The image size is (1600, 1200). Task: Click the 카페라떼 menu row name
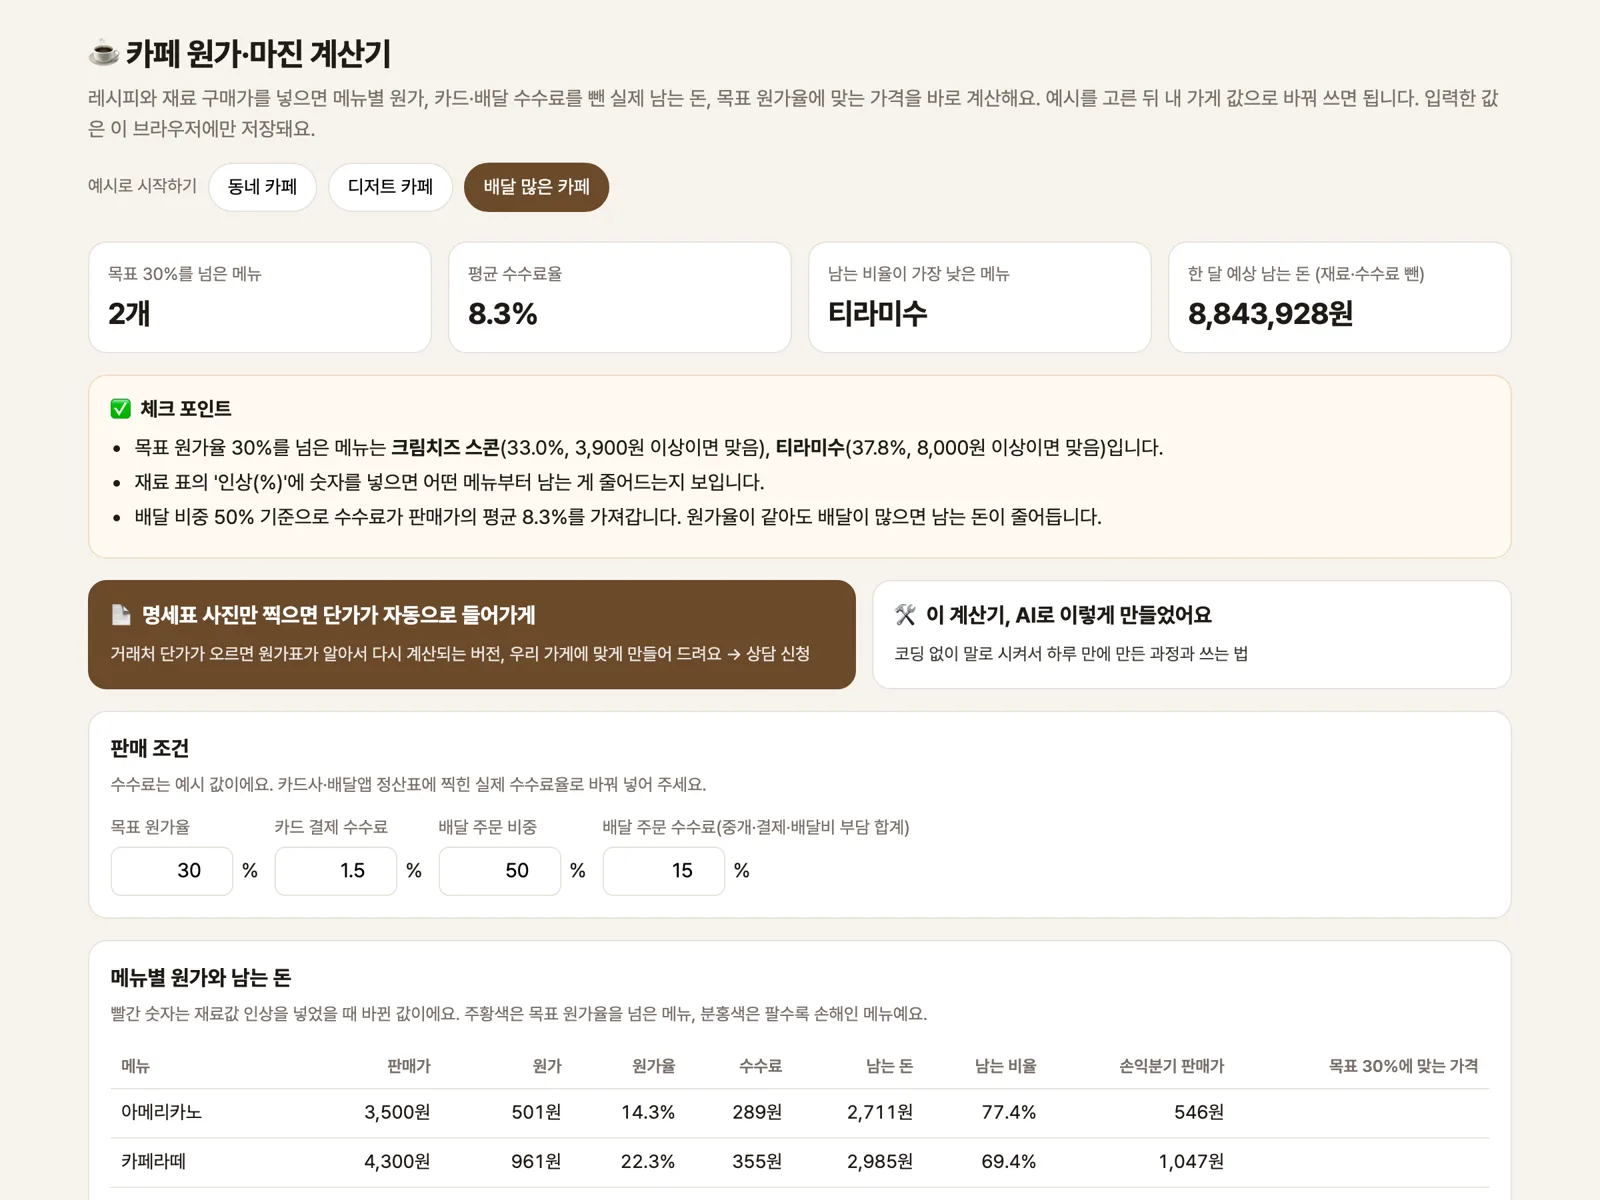click(x=154, y=1162)
